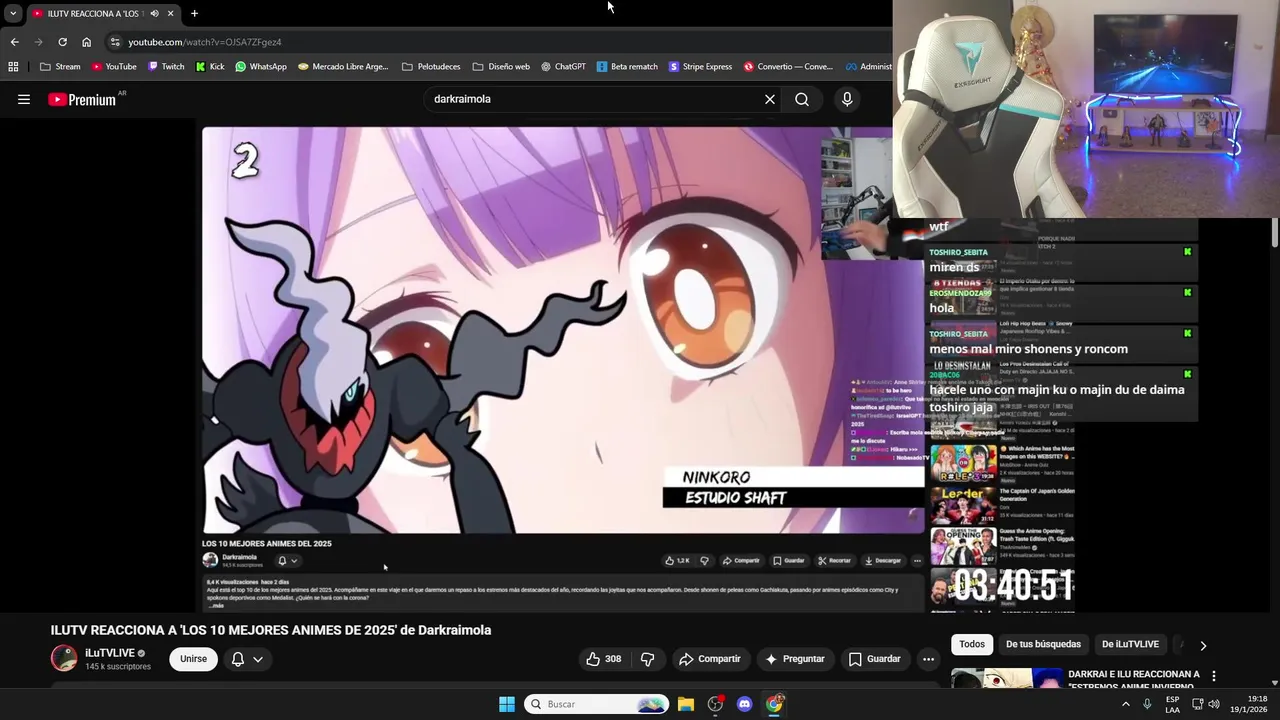Open iLuTVLIVE channel name link
1280x720 pixels.
(x=110, y=653)
